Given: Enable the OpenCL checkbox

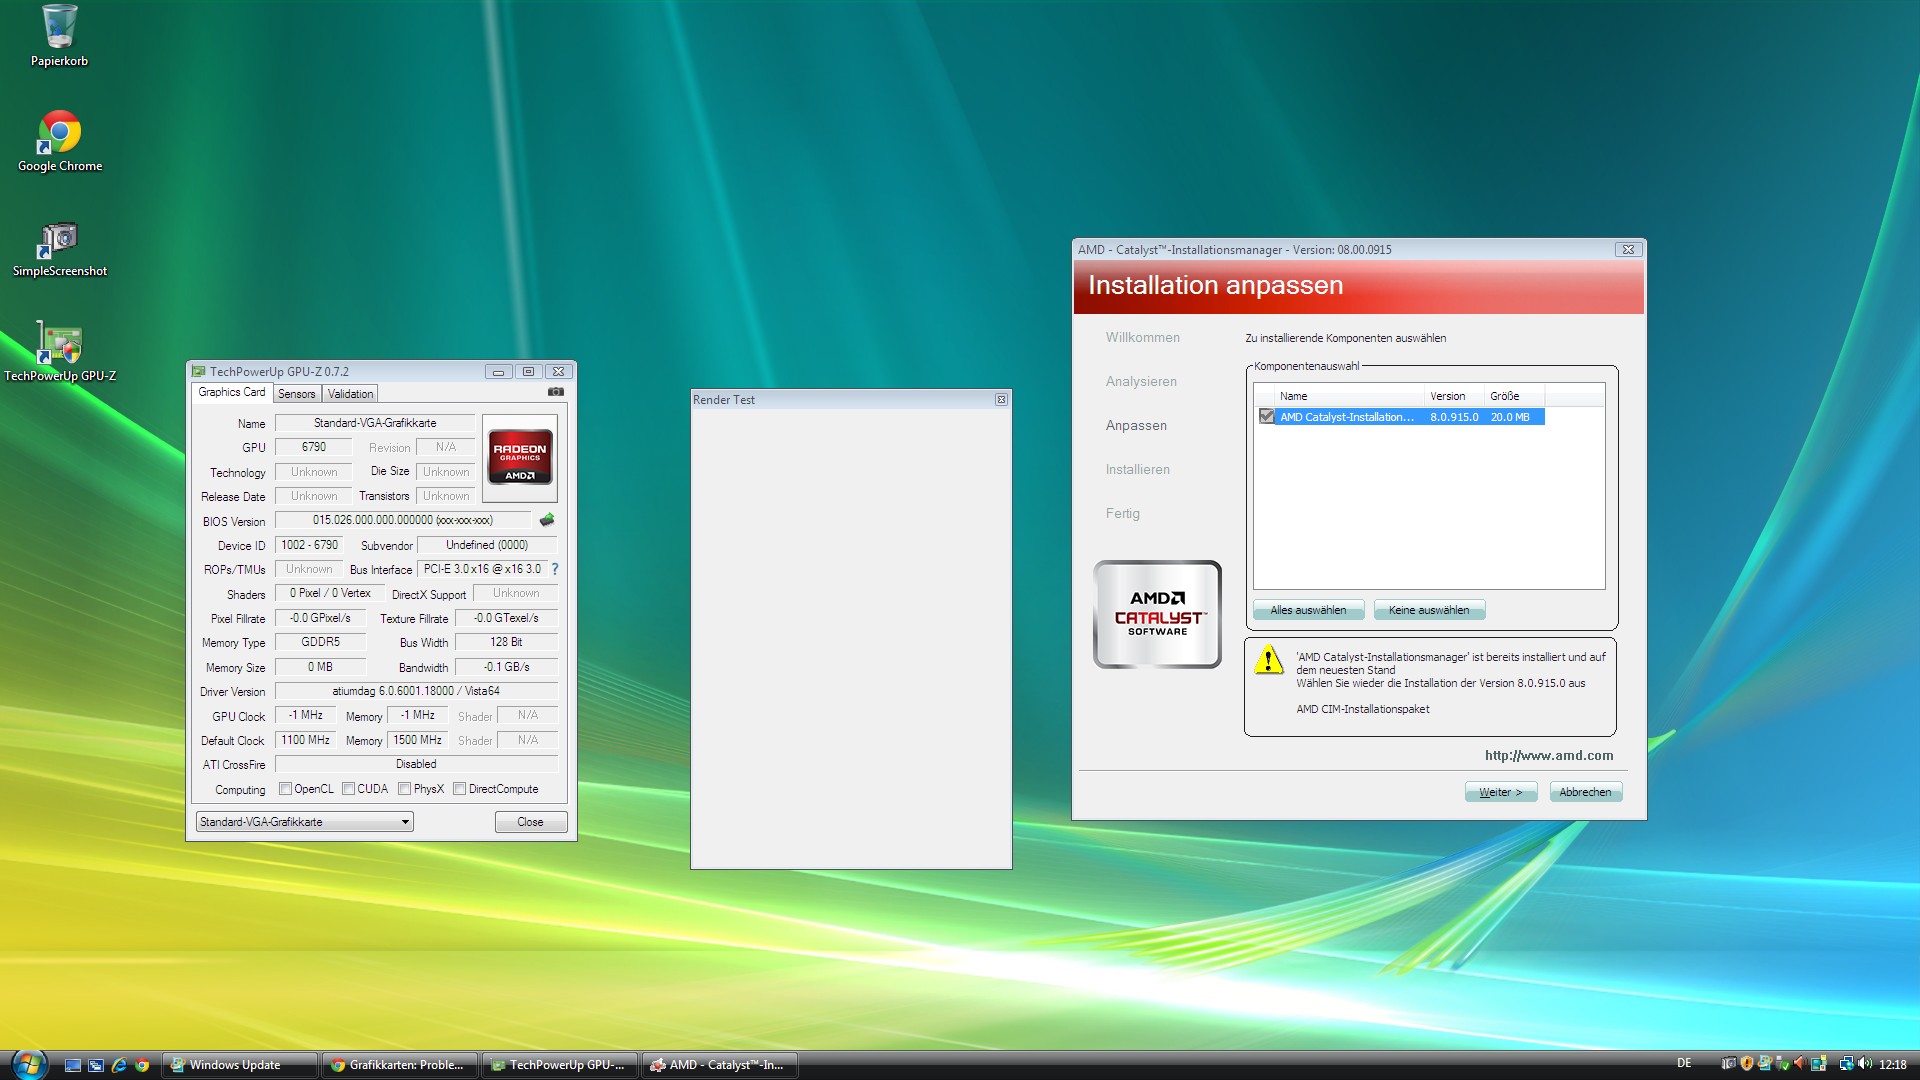Looking at the screenshot, I should [x=286, y=789].
